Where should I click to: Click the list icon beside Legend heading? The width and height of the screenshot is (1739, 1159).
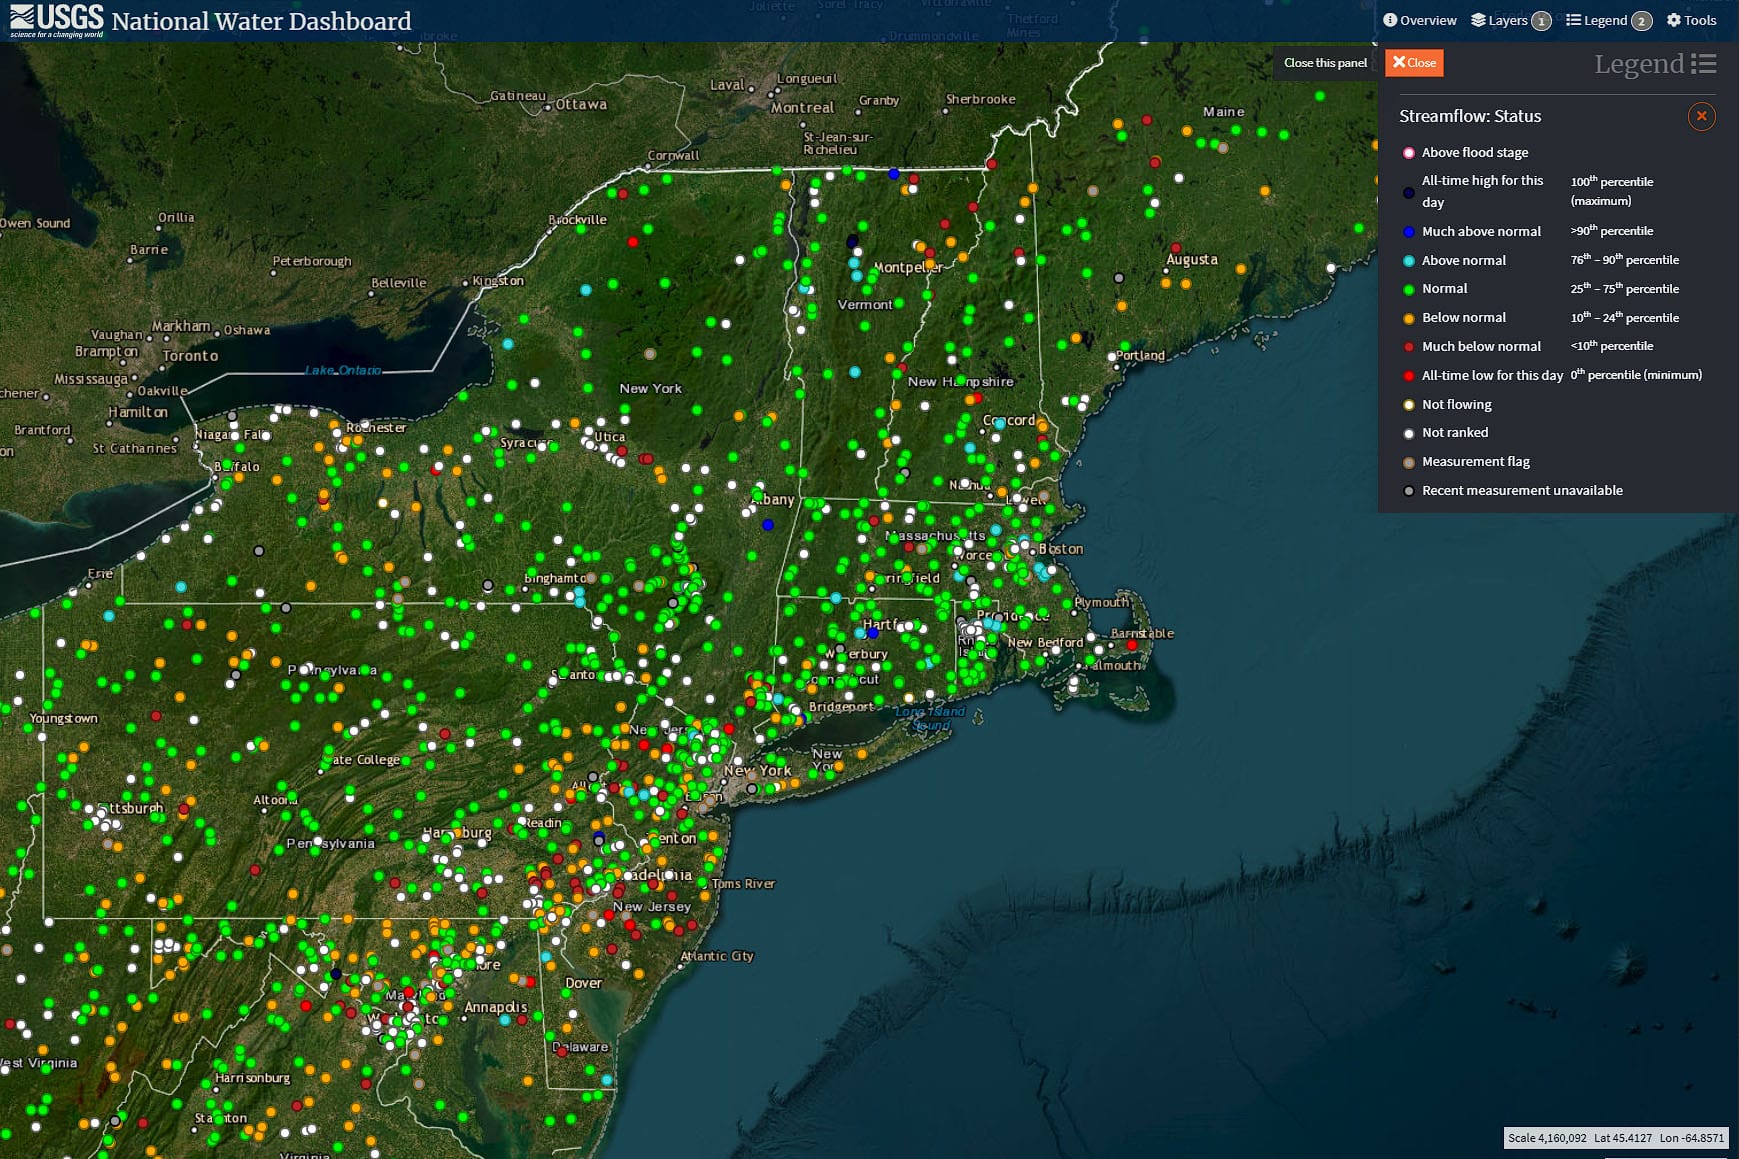click(x=1704, y=64)
